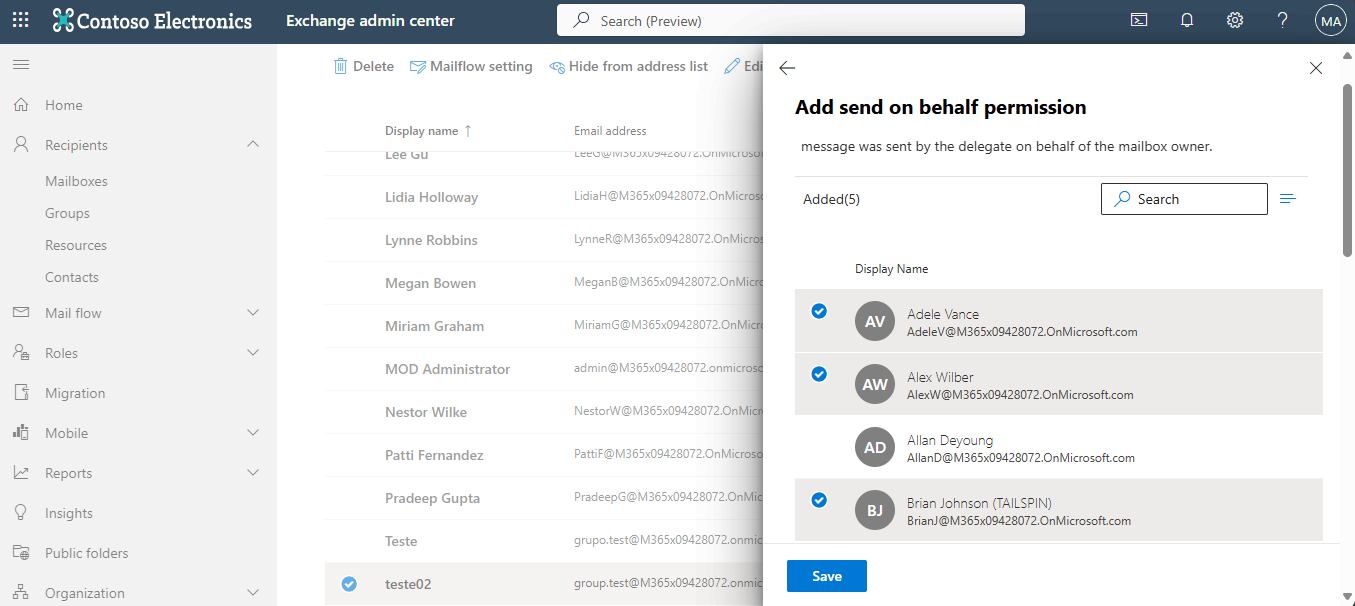Open Mailboxes in the sidebar
The width and height of the screenshot is (1355, 606).
tap(76, 181)
